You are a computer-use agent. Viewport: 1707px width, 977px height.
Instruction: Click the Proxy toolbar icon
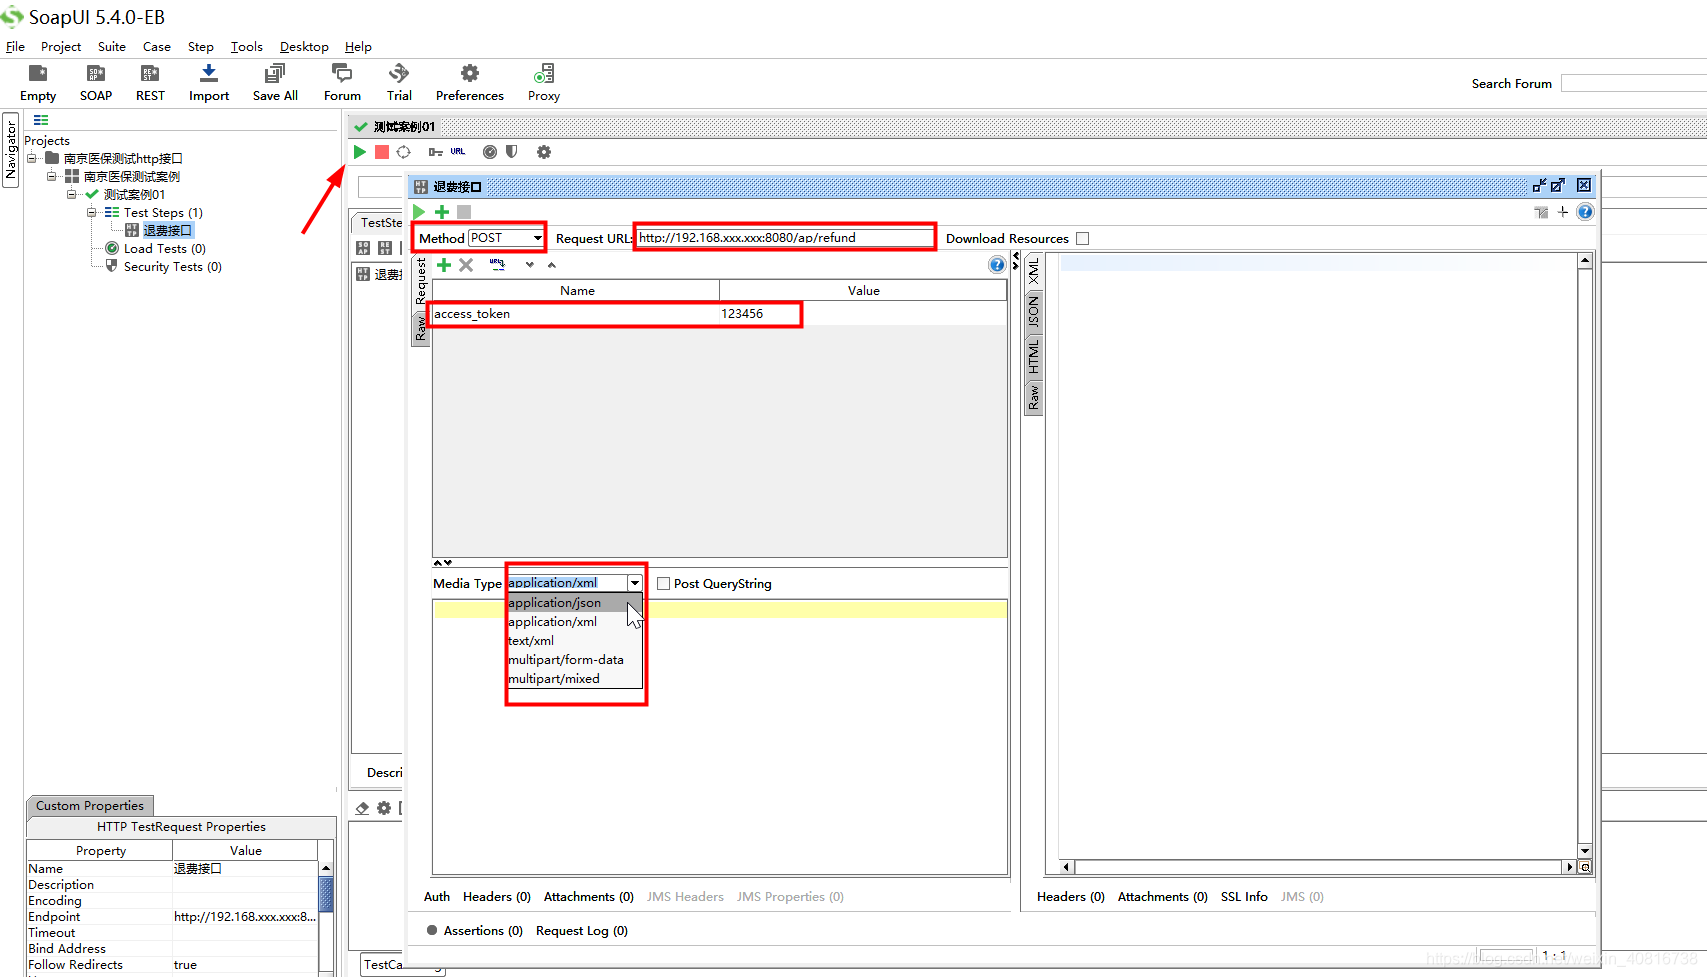coord(544,83)
